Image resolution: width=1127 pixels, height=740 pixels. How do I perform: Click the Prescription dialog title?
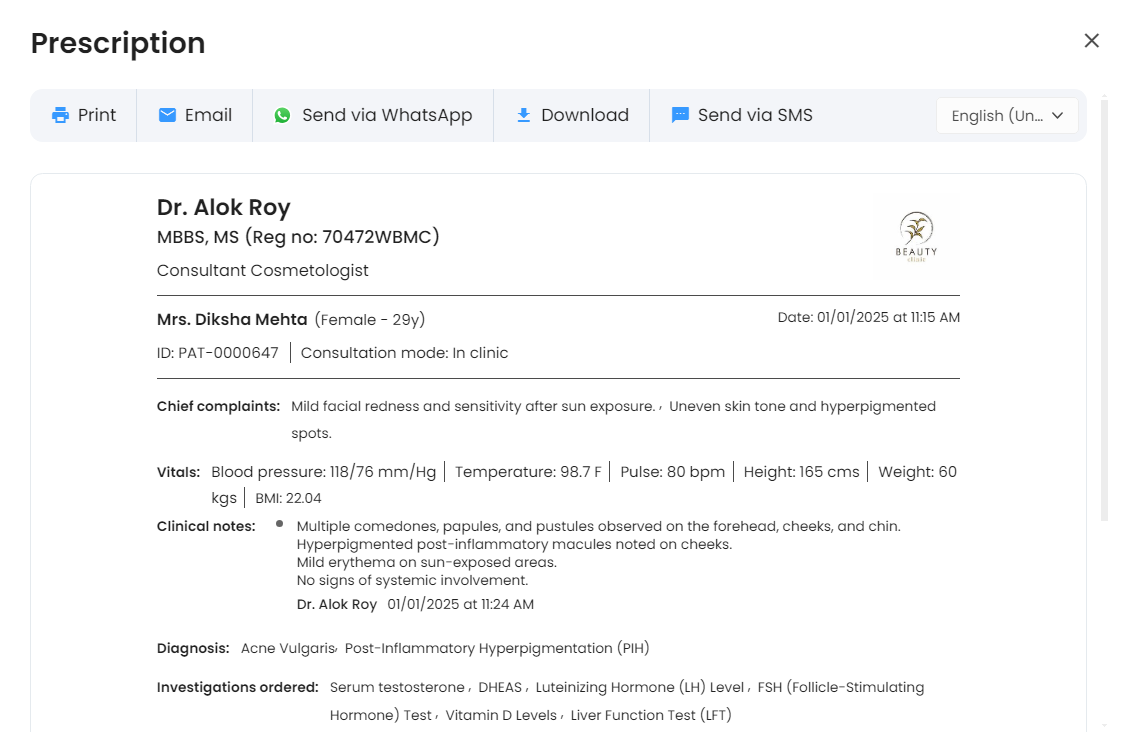coord(118,43)
